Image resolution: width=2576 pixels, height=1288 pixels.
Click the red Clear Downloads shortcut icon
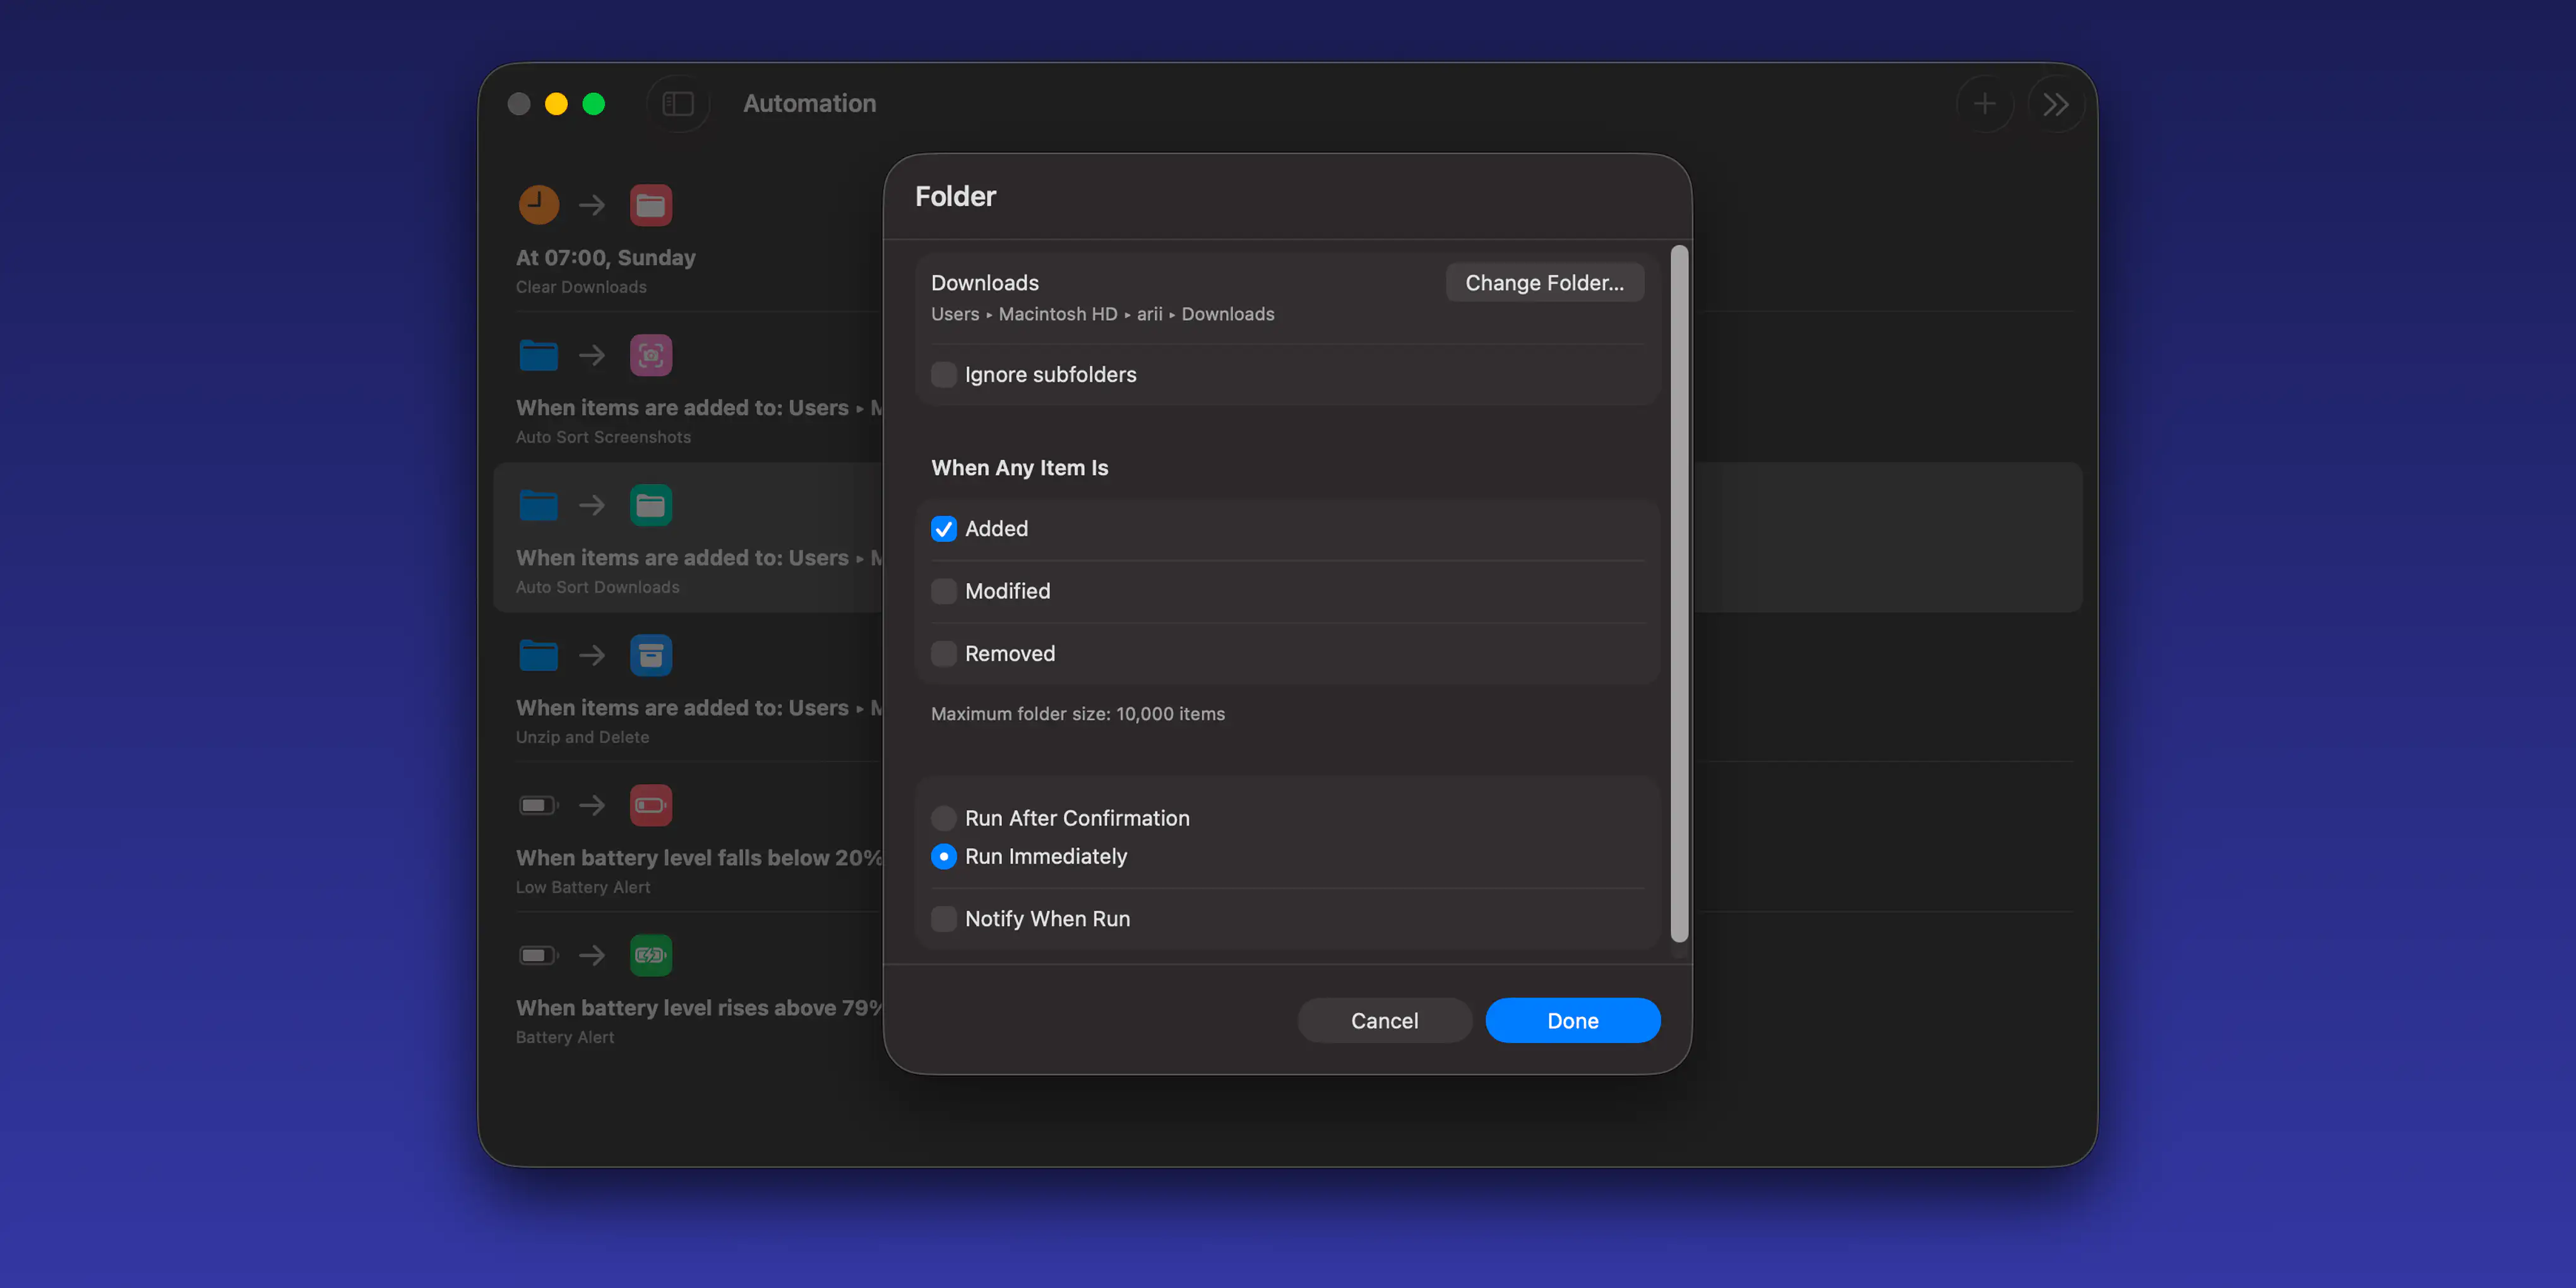click(x=650, y=205)
